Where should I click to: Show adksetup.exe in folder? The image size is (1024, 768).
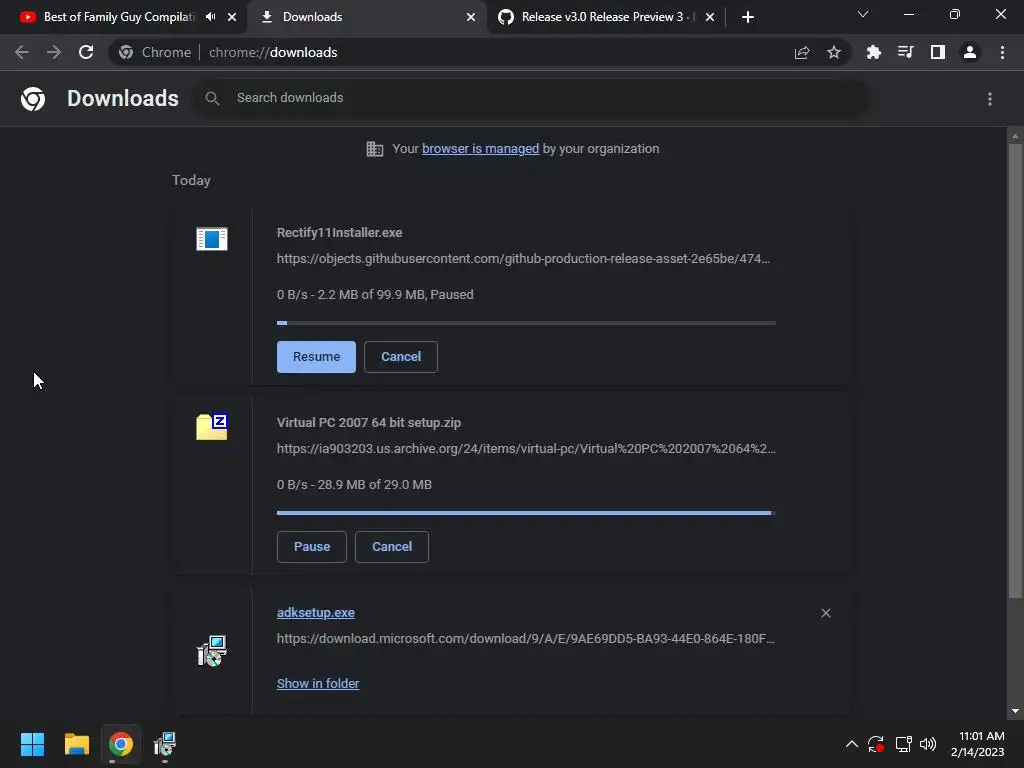click(318, 683)
